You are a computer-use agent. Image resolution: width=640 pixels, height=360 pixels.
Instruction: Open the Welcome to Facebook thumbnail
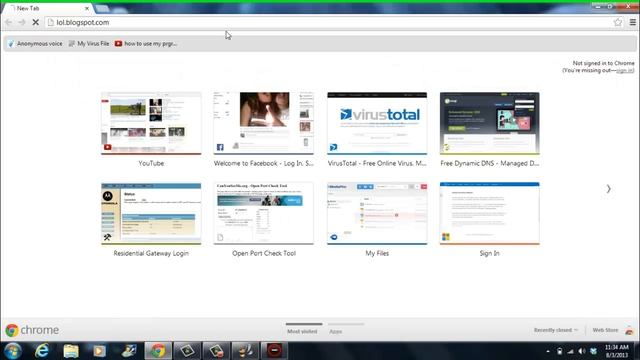tap(264, 123)
